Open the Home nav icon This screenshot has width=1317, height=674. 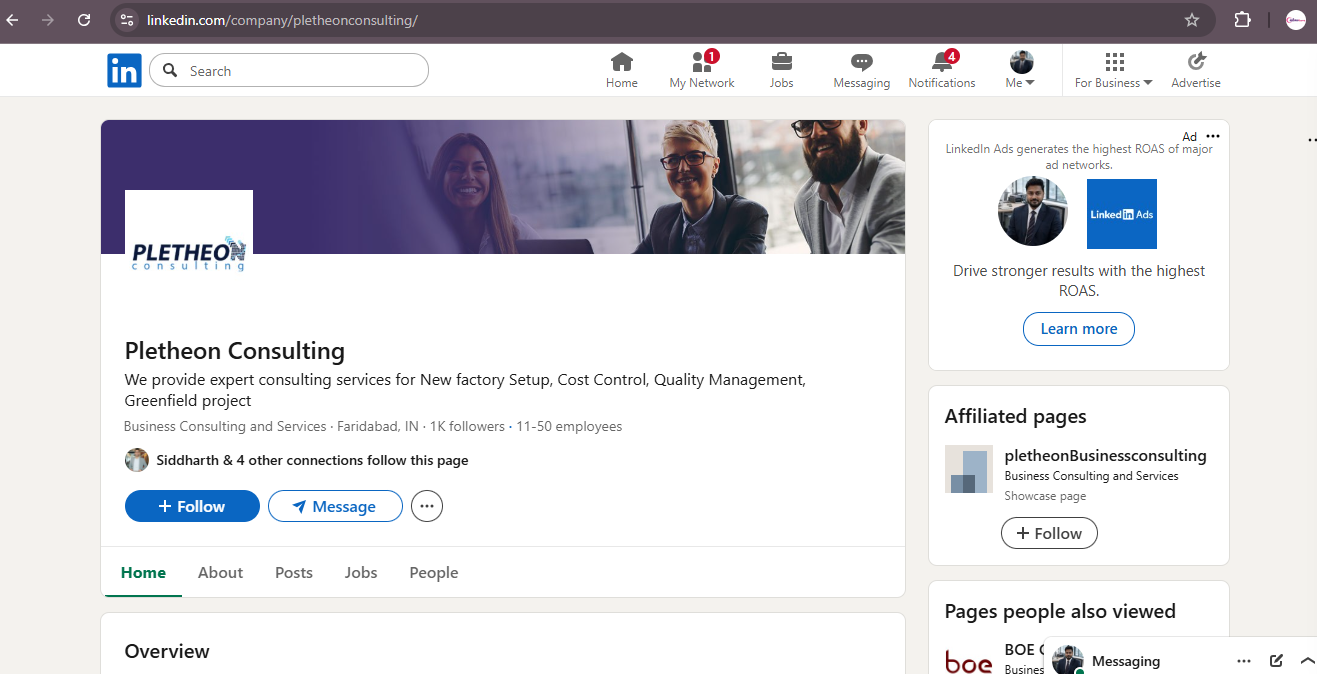pos(622,71)
